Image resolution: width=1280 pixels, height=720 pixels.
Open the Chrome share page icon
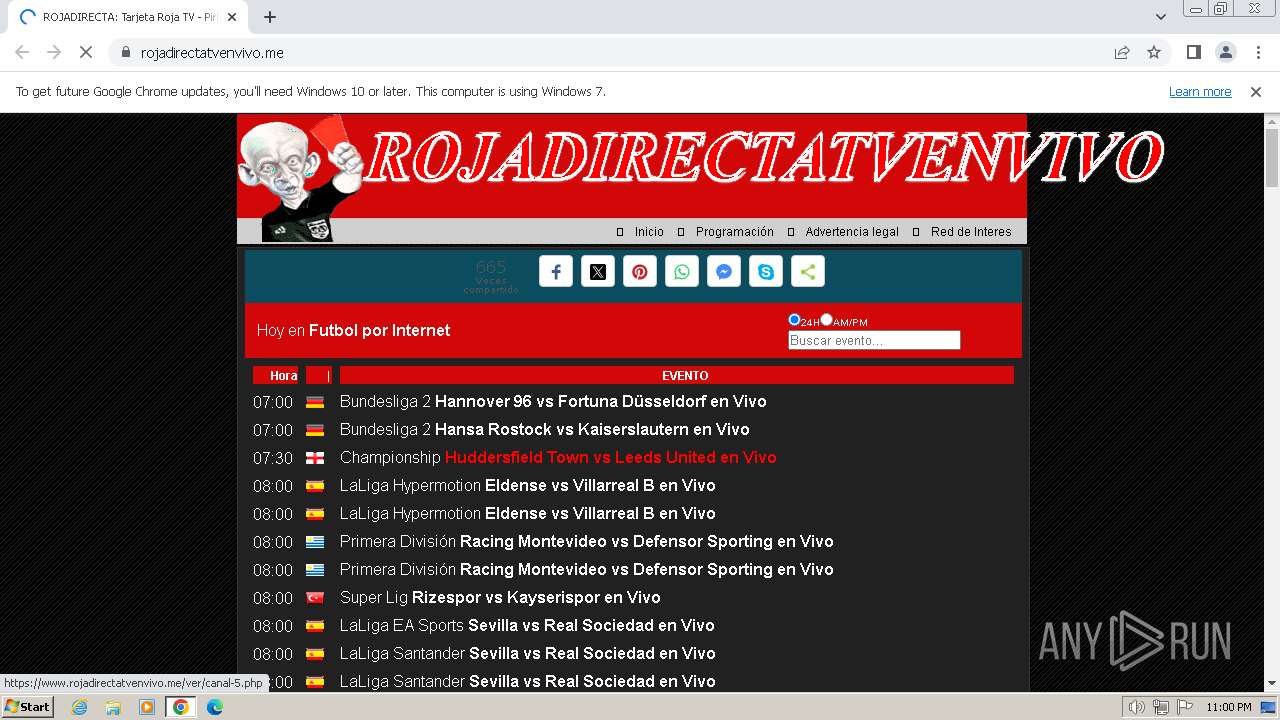[1122, 52]
